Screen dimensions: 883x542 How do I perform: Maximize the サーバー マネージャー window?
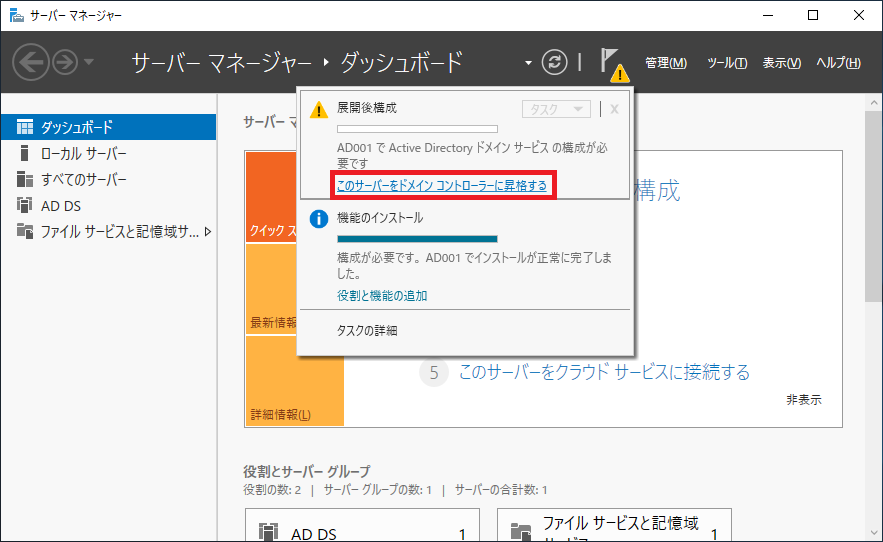point(813,15)
